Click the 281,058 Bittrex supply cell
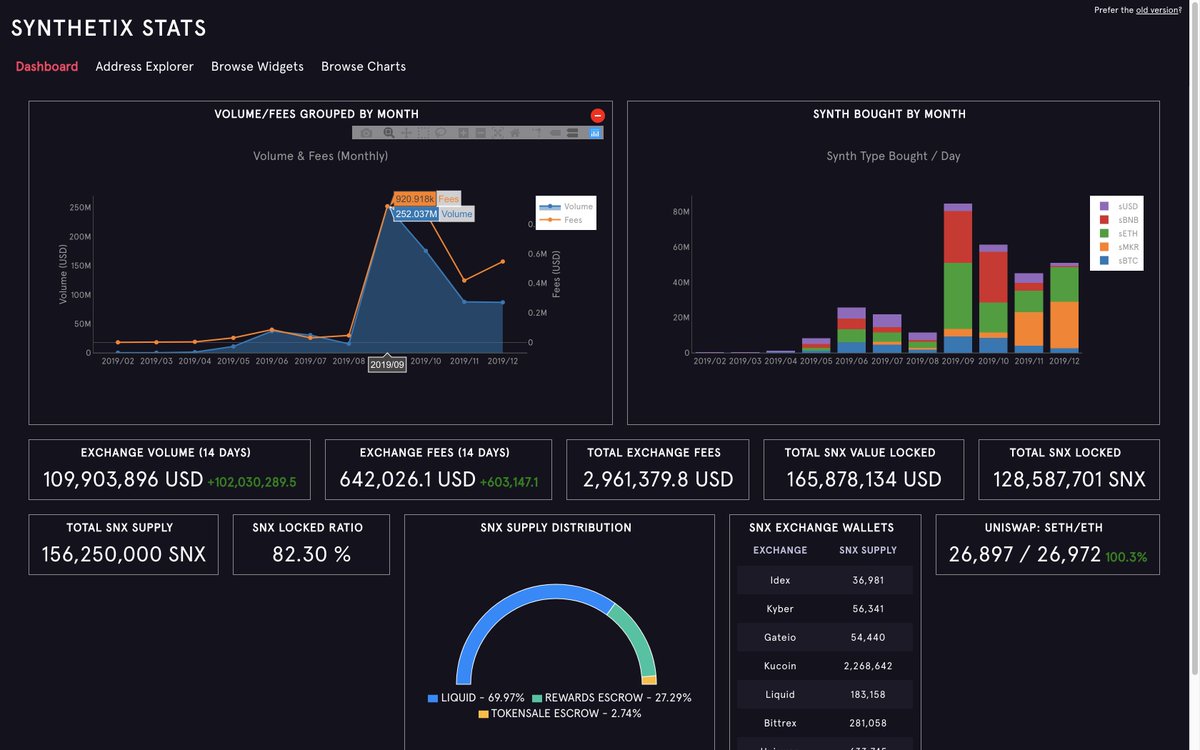Screen dimensions: 1200x750 (x=868, y=723)
